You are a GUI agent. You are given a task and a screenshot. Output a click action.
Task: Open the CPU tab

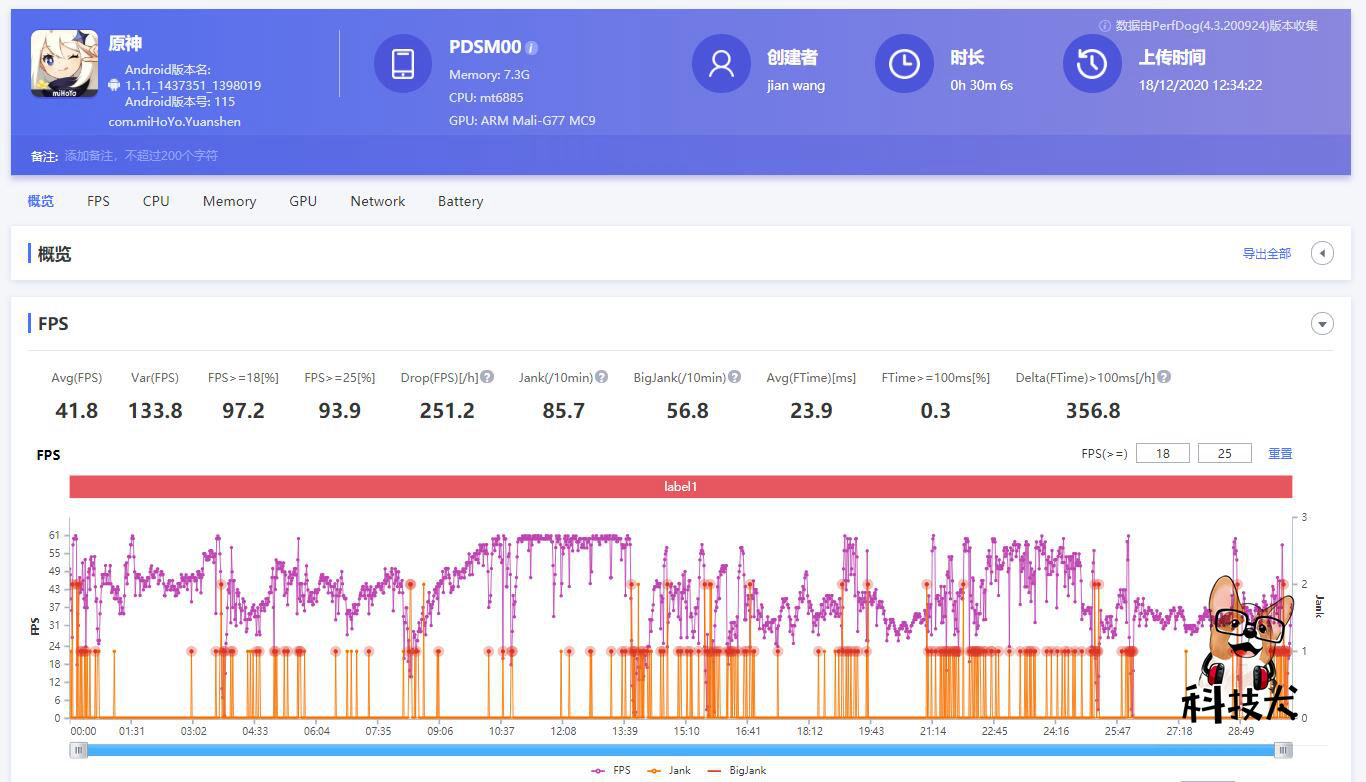156,201
